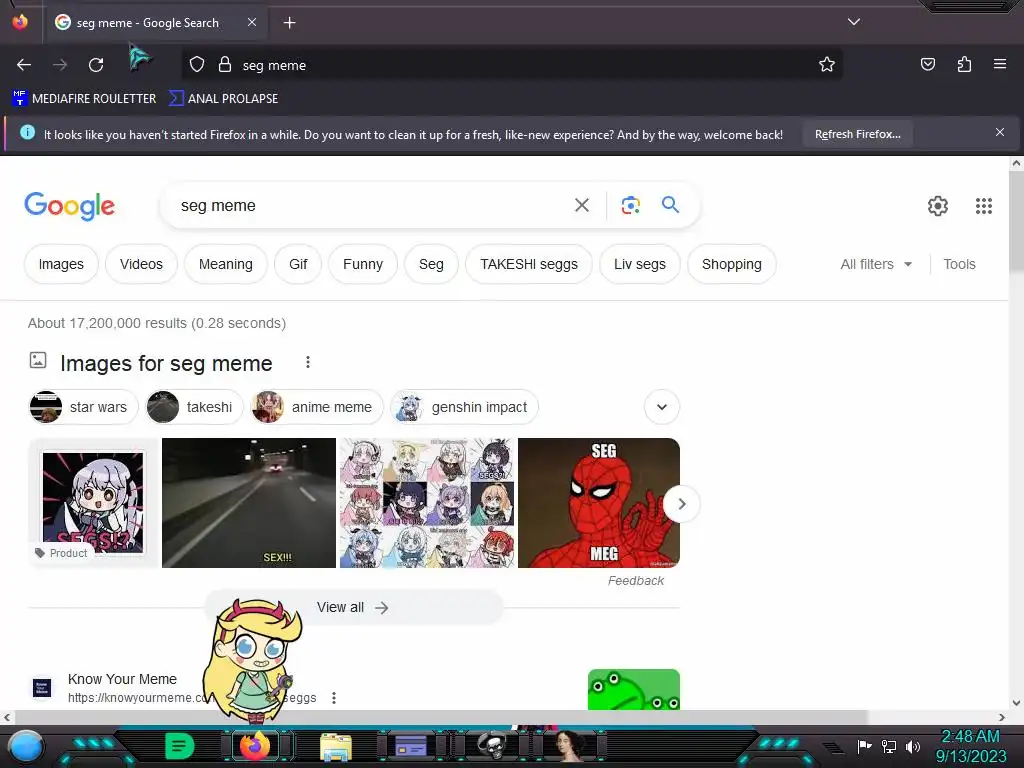This screenshot has width=1024, height=768.
Task: Click View all images button
Action: (353, 607)
